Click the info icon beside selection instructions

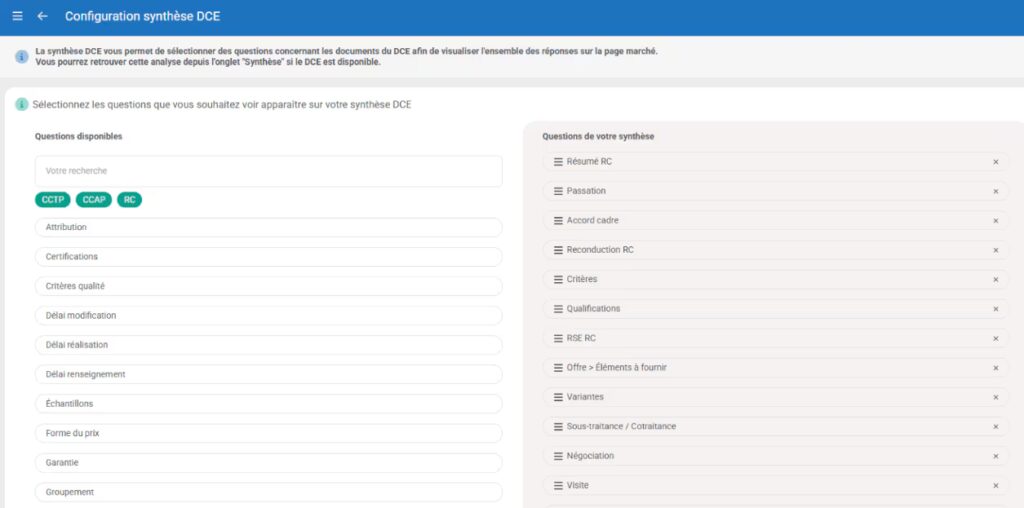tap(22, 104)
